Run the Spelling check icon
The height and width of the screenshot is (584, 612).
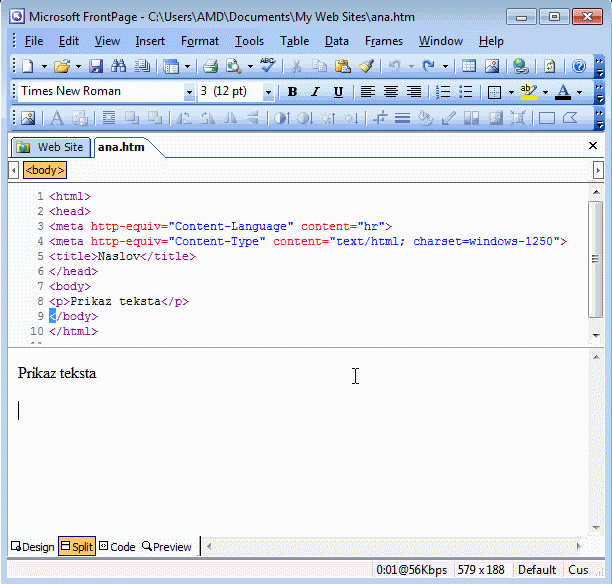pyautogui.click(x=267, y=66)
